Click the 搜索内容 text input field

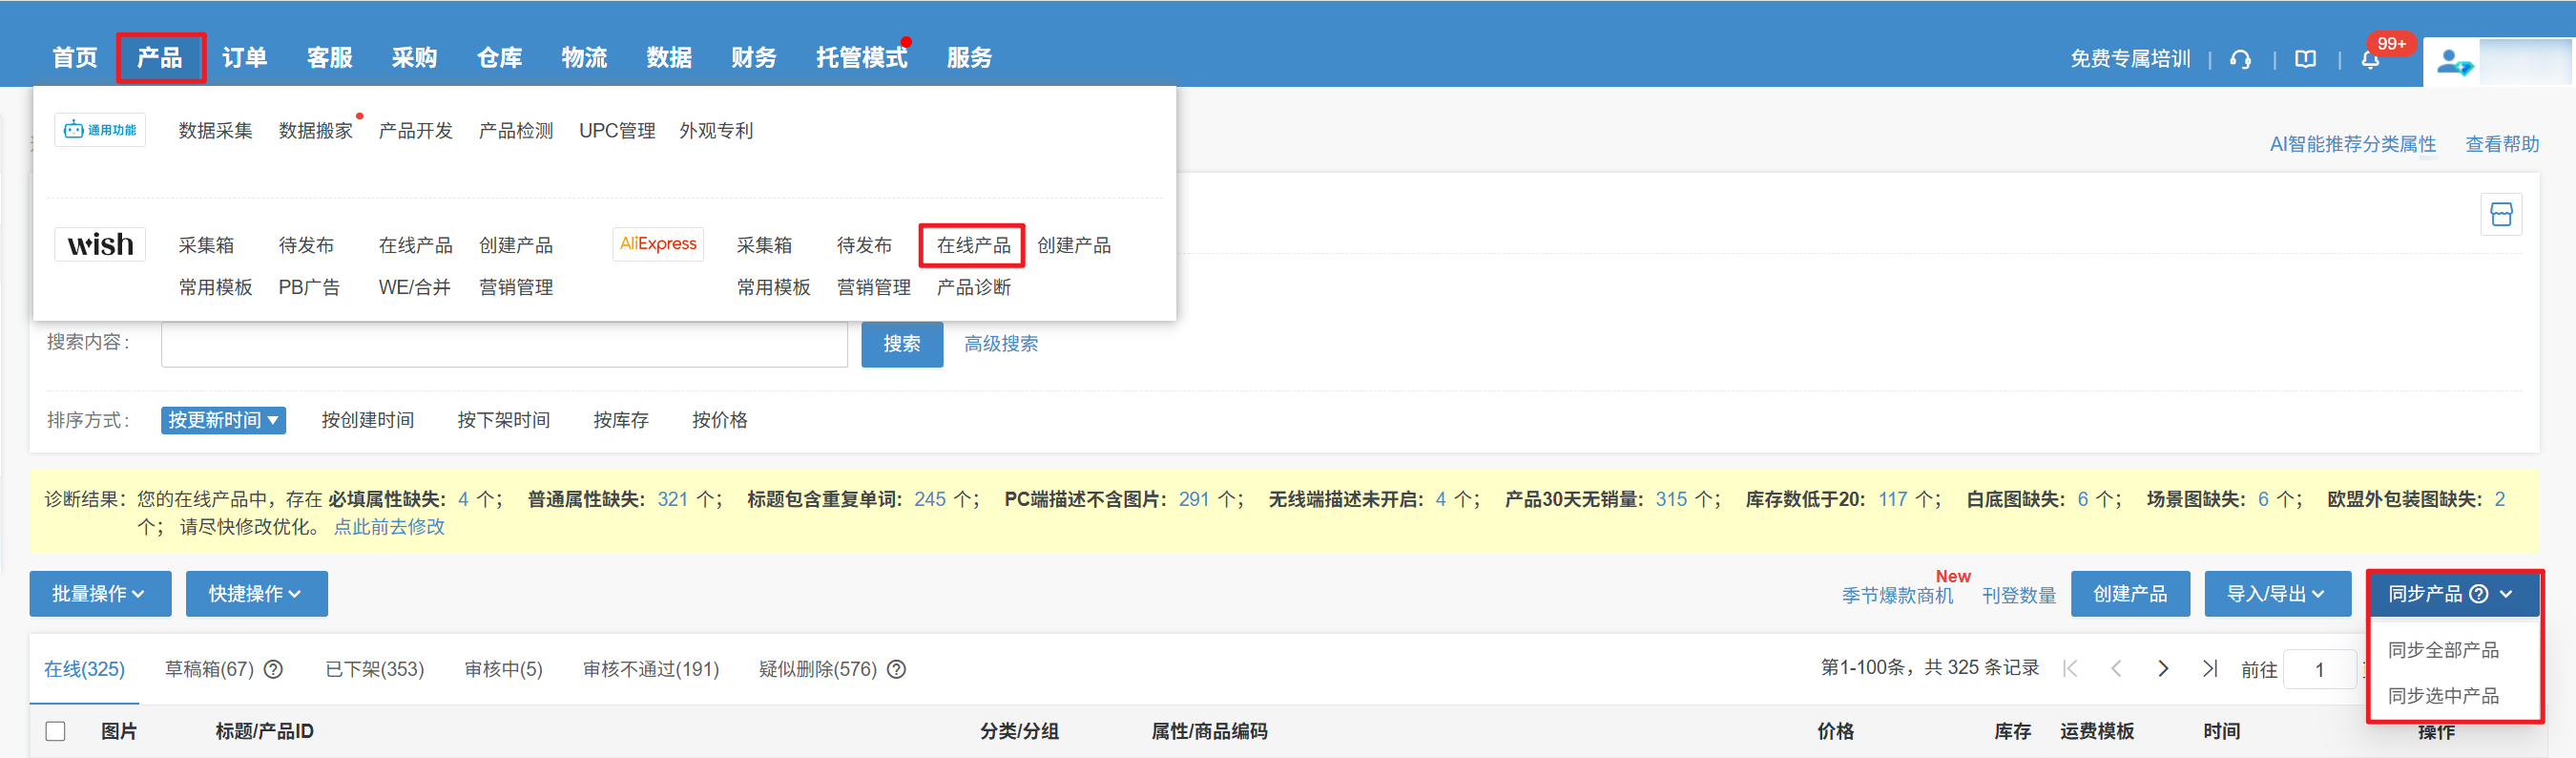504,344
